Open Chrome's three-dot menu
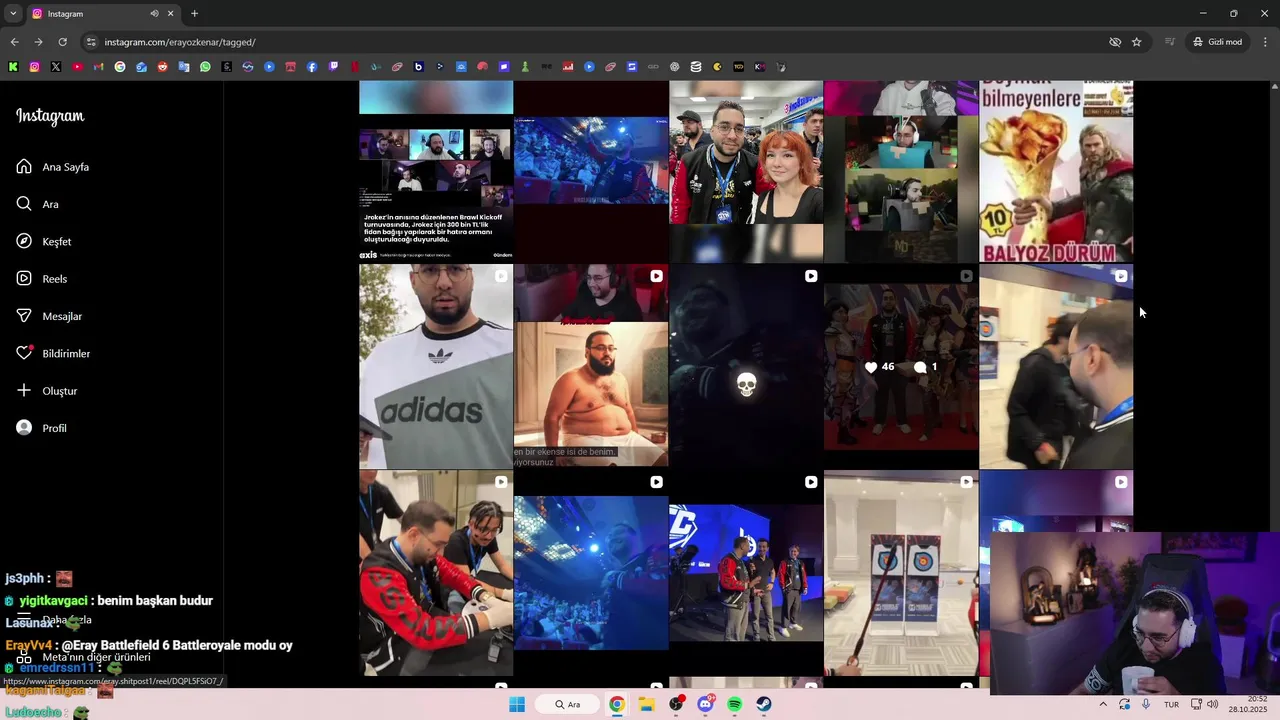The height and width of the screenshot is (720, 1280). pyautogui.click(x=1266, y=42)
